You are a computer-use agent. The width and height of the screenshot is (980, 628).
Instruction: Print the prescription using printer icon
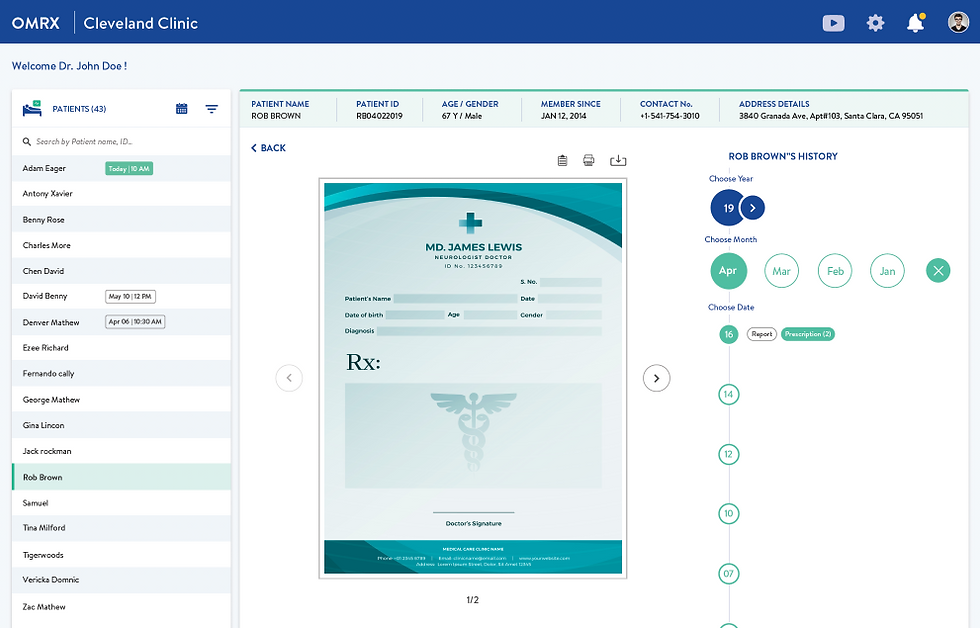tap(589, 161)
